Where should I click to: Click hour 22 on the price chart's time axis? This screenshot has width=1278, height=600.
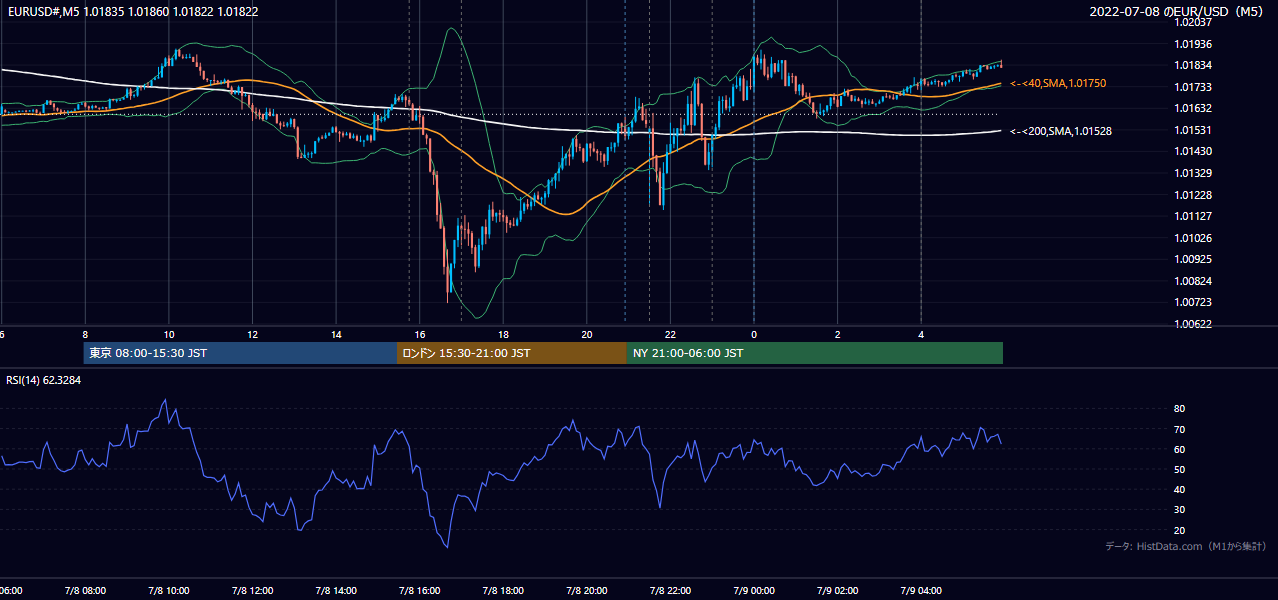point(671,335)
